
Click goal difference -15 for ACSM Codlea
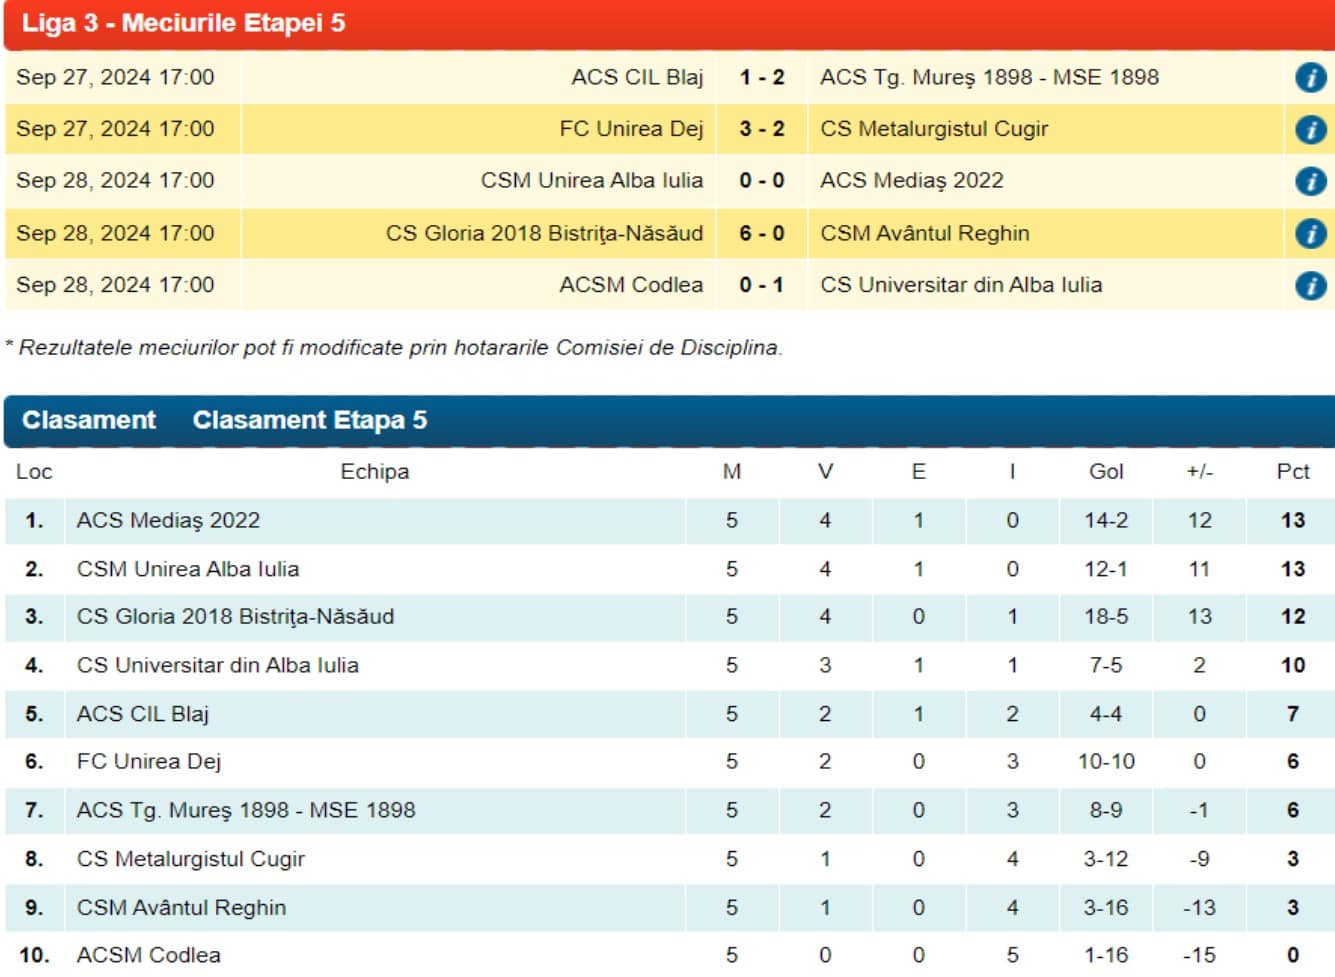tap(1199, 955)
